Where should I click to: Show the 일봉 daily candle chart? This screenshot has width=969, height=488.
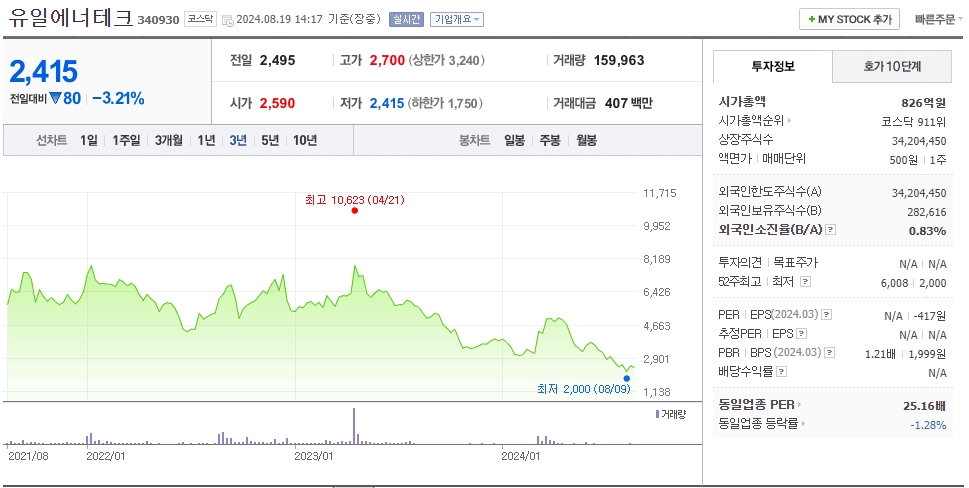(x=514, y=140)
